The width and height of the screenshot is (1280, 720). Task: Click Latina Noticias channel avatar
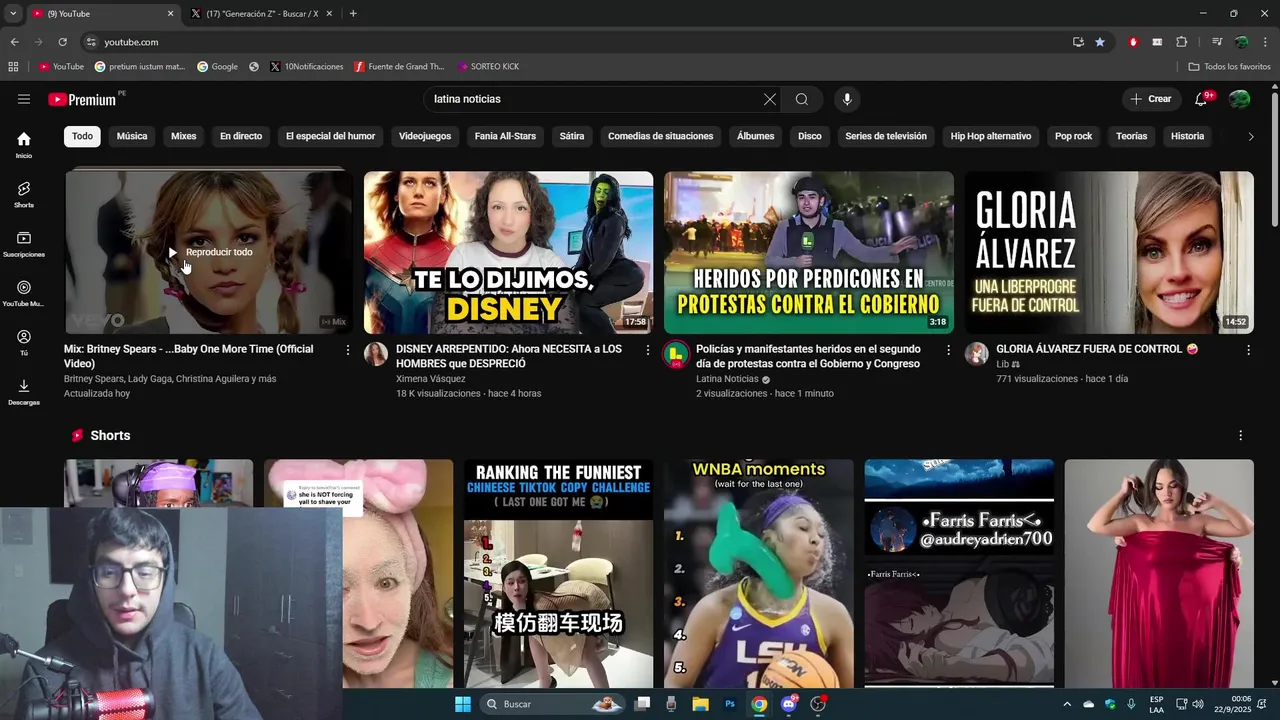(676, 354)
